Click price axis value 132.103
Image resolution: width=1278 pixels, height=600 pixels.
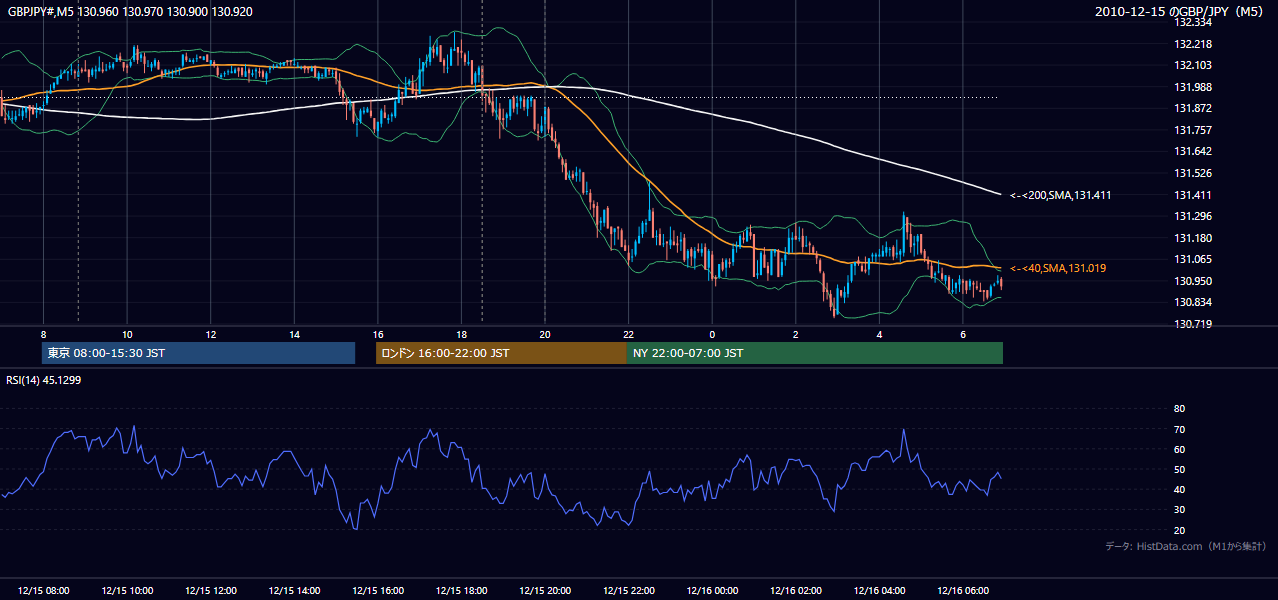1193,65
